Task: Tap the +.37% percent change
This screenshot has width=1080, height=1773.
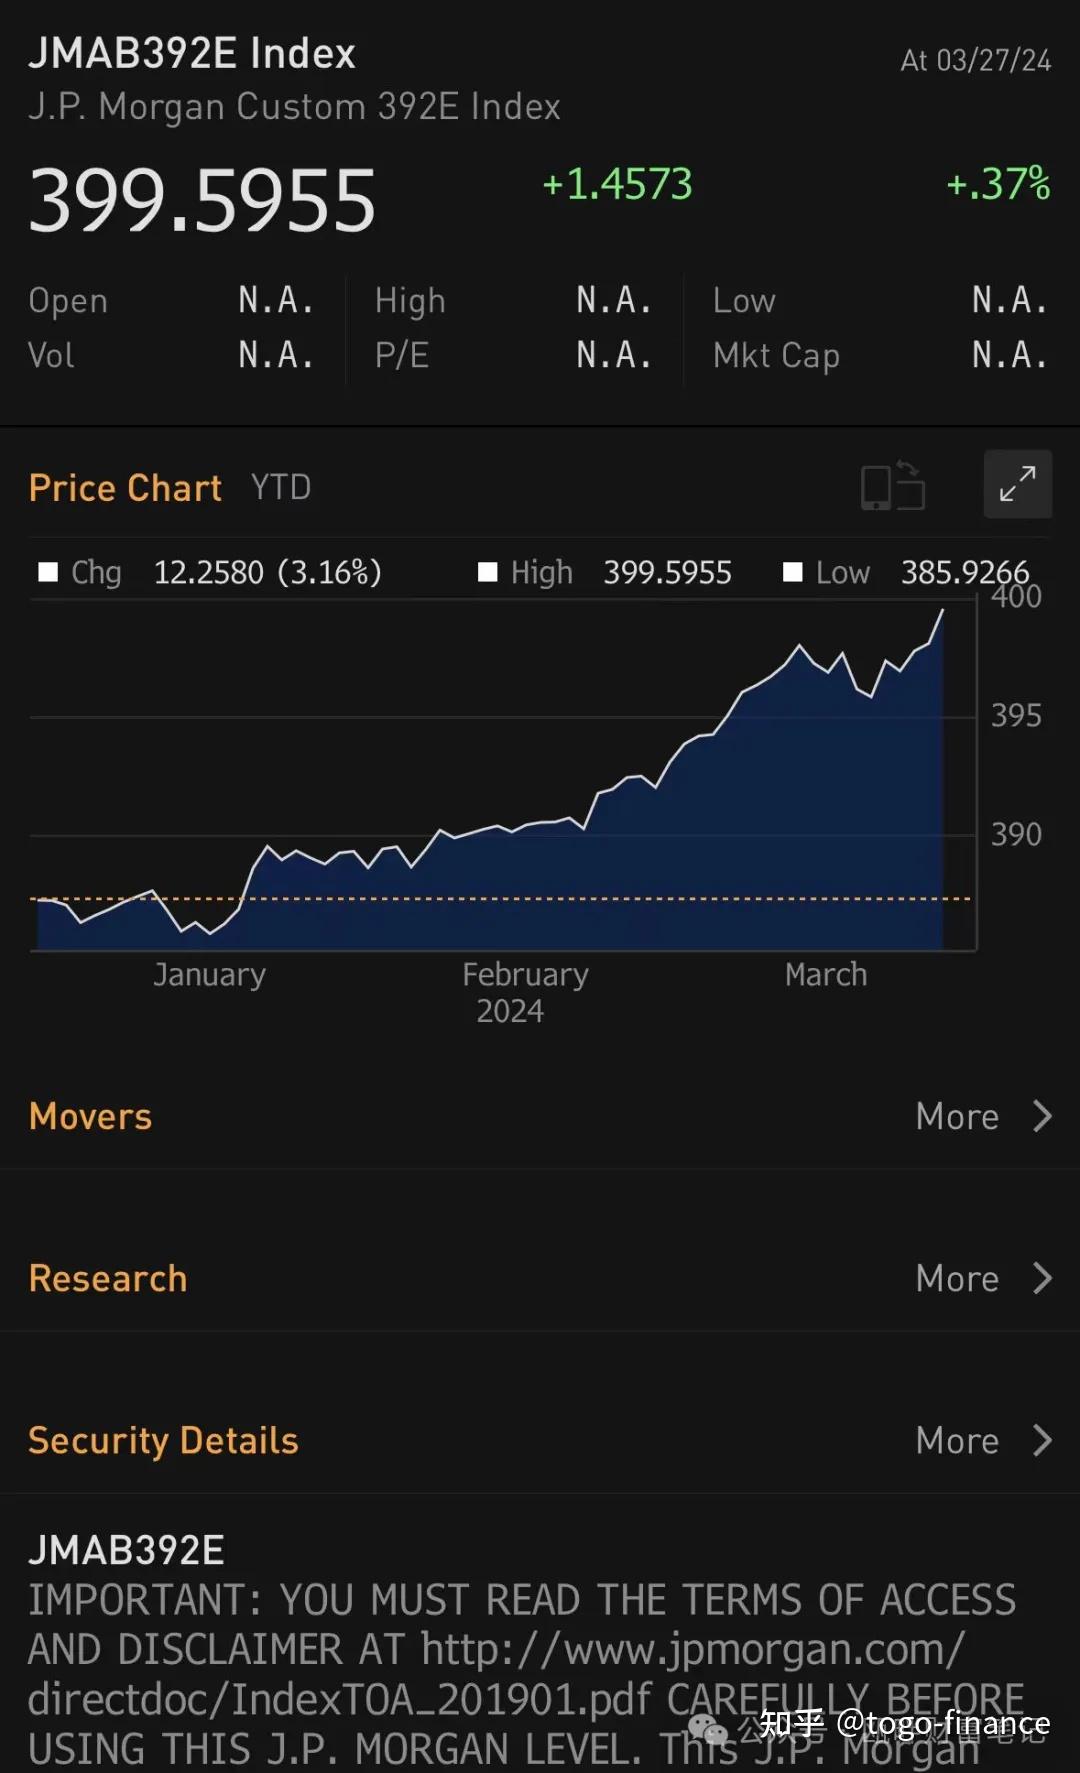Action: point(998,184)
